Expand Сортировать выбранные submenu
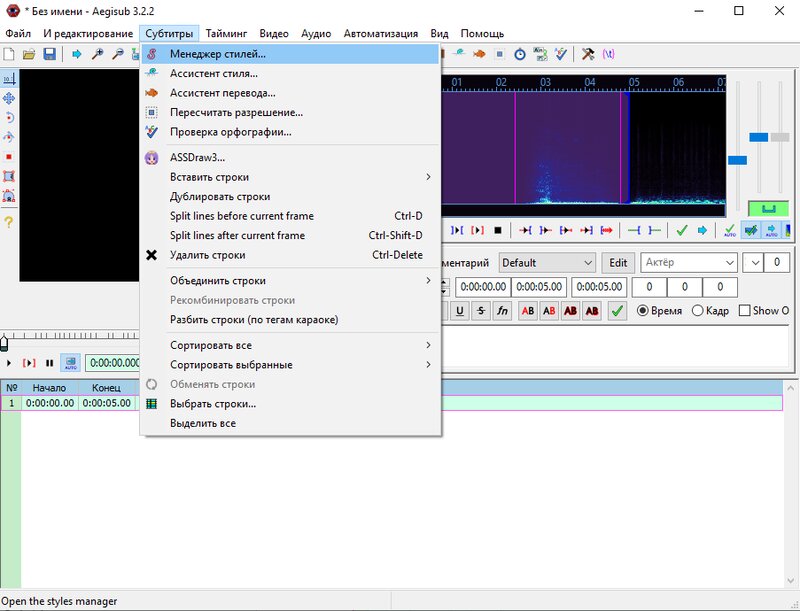Screen dimensions: 800x611 (x=290, y=365)
